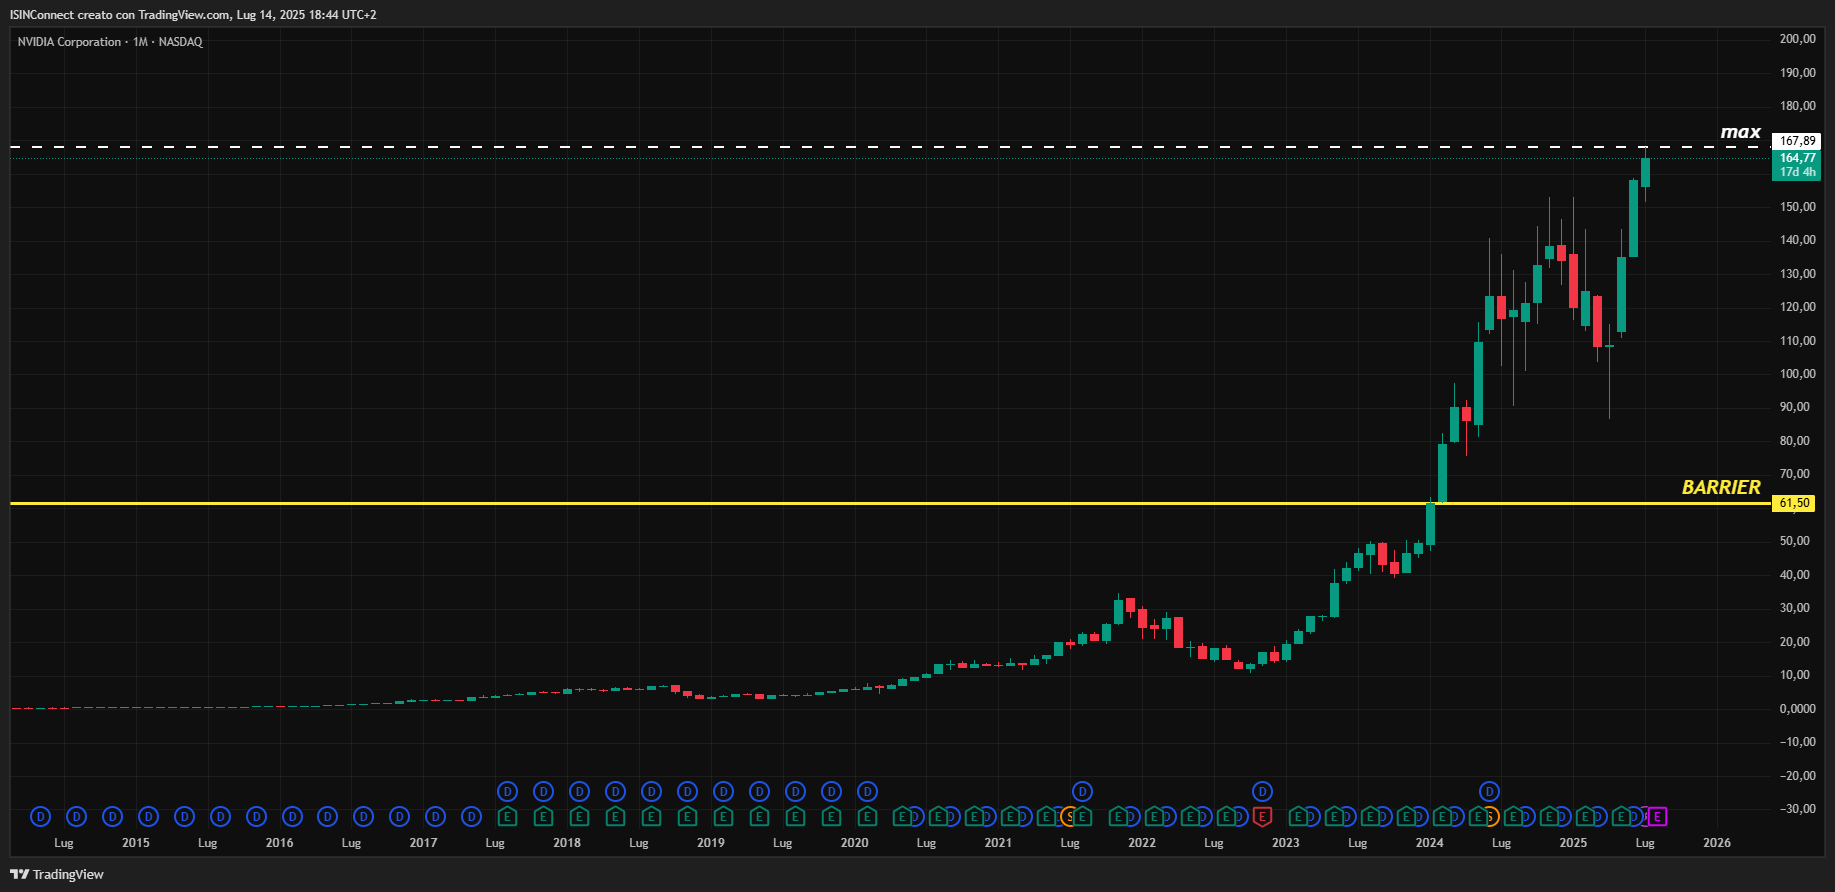Click the 200,00 price axis label
Viewport: 1835px width, 892px height.
click(x=1797, y=39)
